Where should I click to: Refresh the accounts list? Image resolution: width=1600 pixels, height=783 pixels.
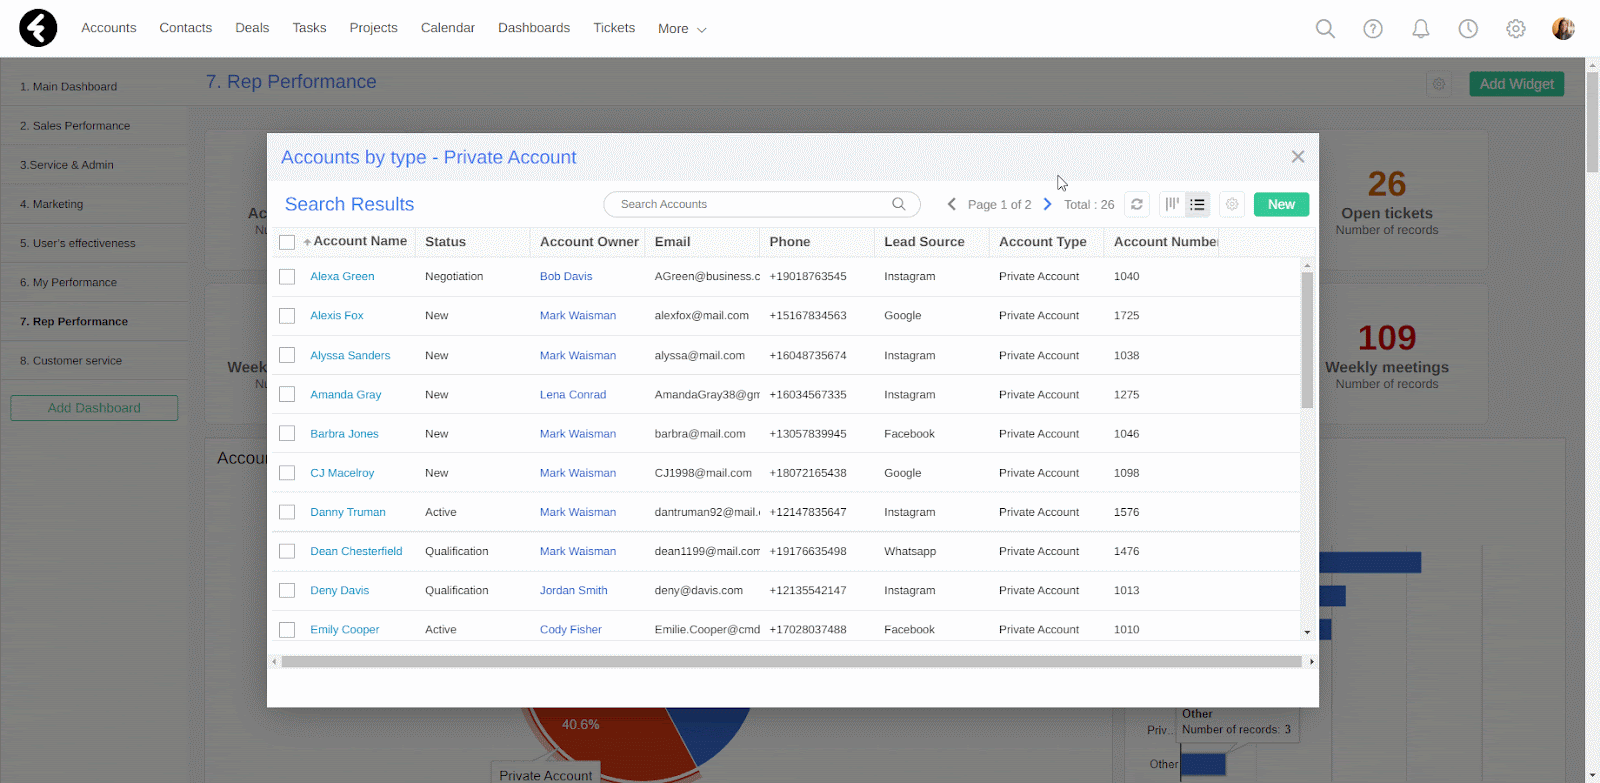point(1137,204)
